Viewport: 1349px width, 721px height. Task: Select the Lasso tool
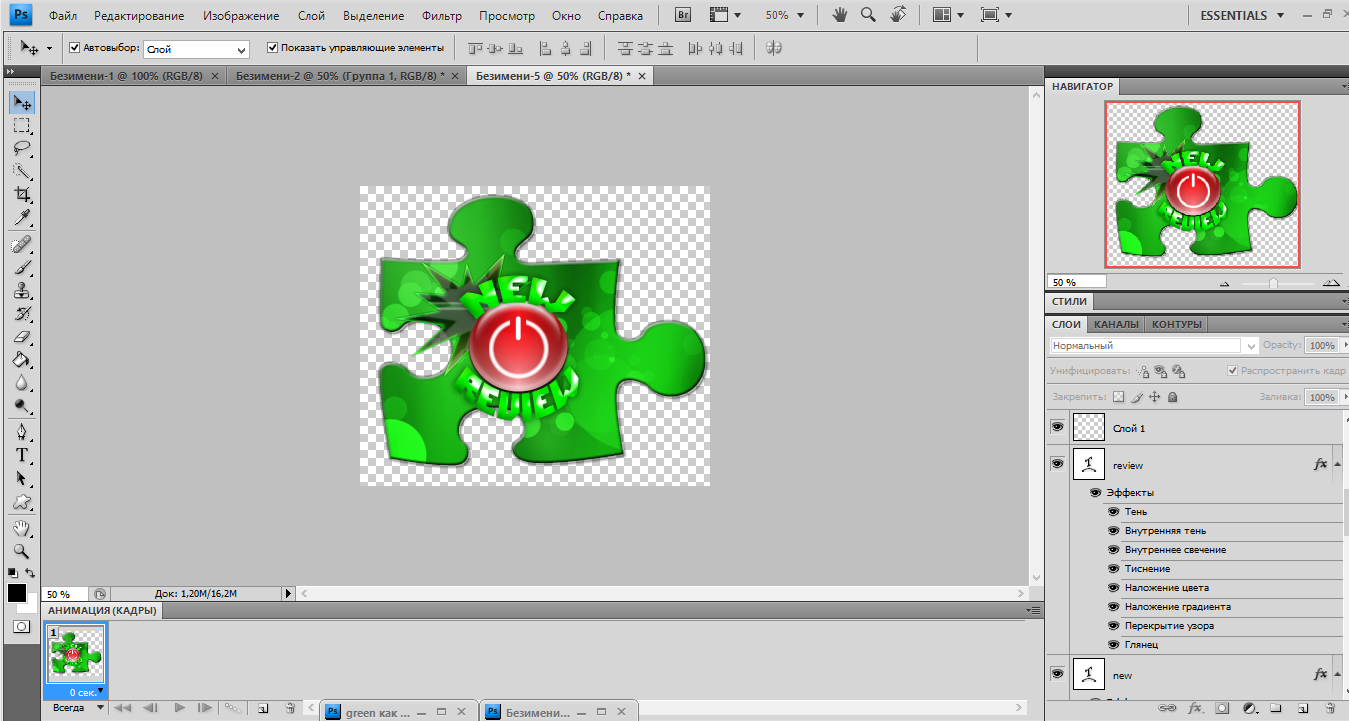pos(21,148)
